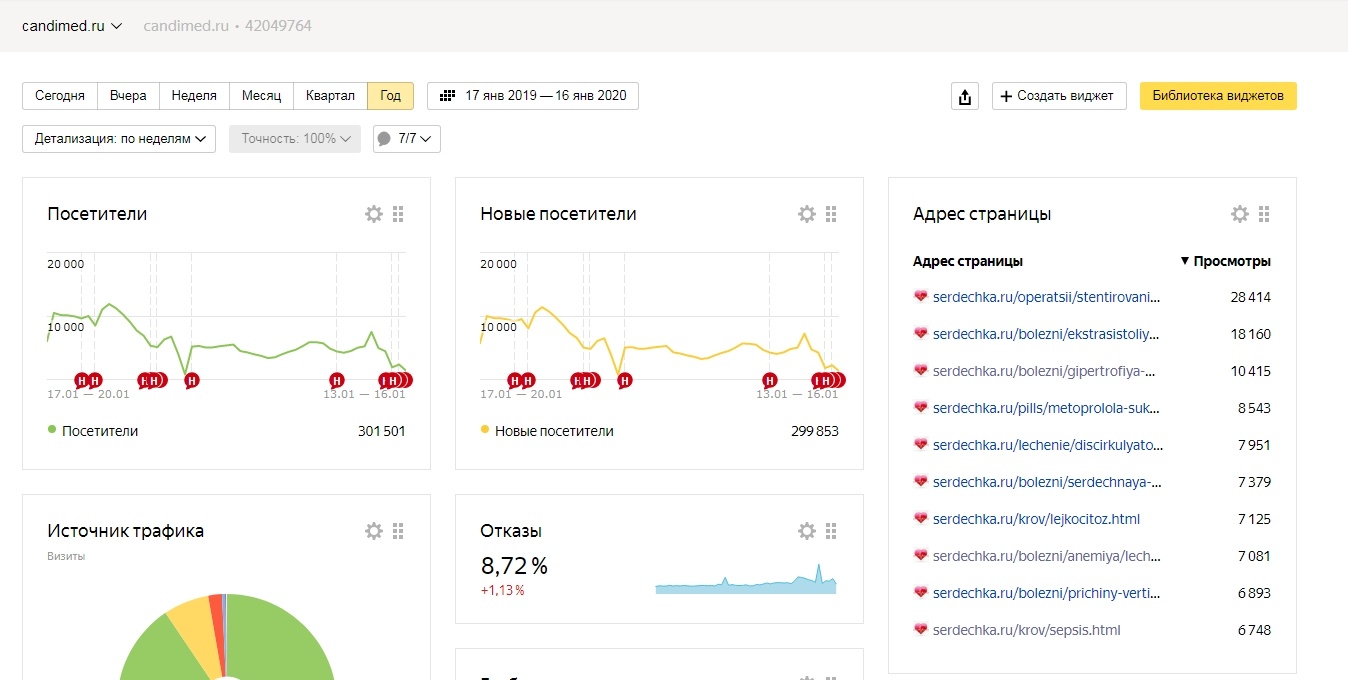Click the Отказы blue sparkline chart
This screenshot has width=1348, height=680.
746,580
